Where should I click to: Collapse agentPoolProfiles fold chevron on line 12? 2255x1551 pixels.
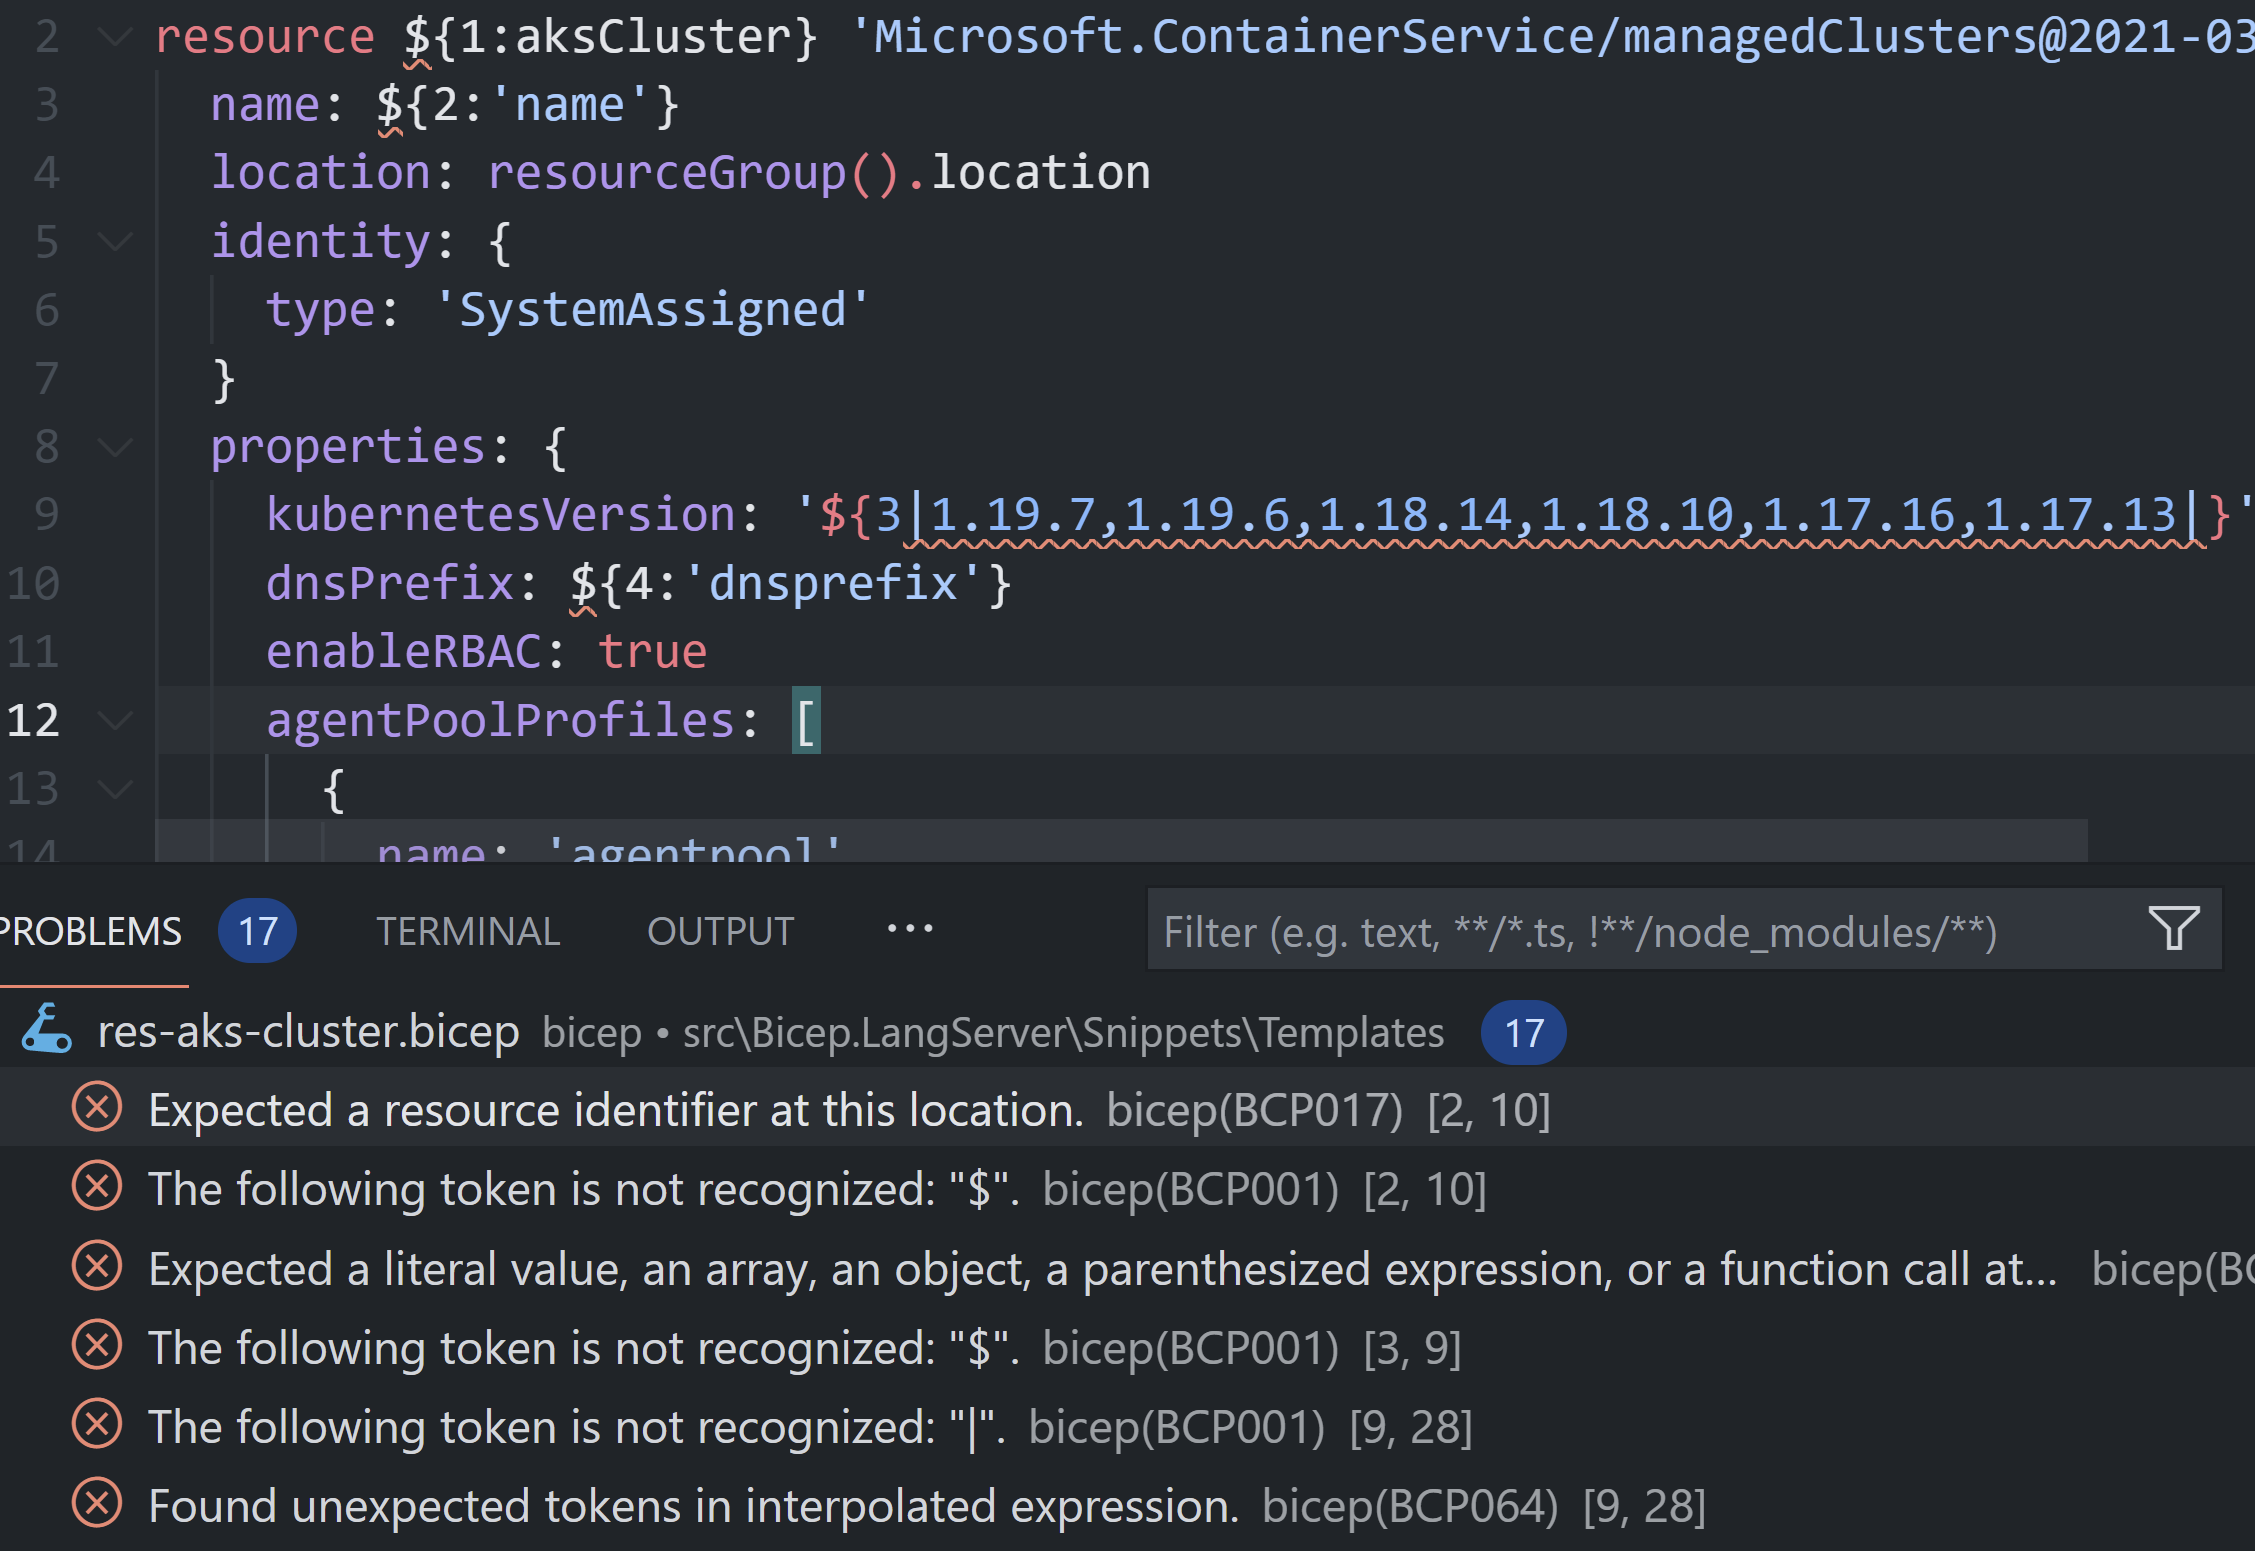pyautogui.click(x=116, y=720)
